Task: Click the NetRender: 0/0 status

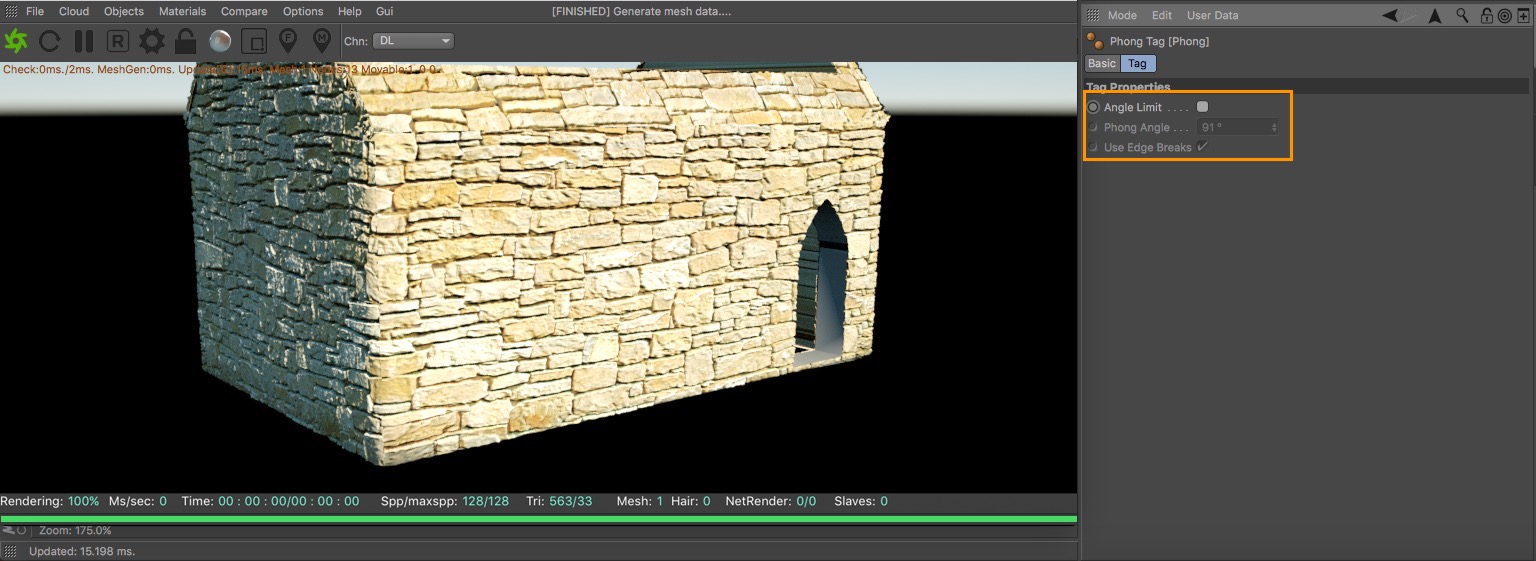Action: [771, 501]
